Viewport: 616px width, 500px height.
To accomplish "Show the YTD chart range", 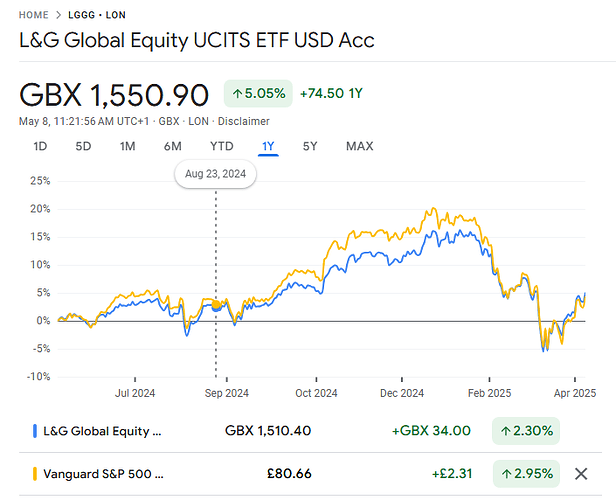I will coord(222,147).
